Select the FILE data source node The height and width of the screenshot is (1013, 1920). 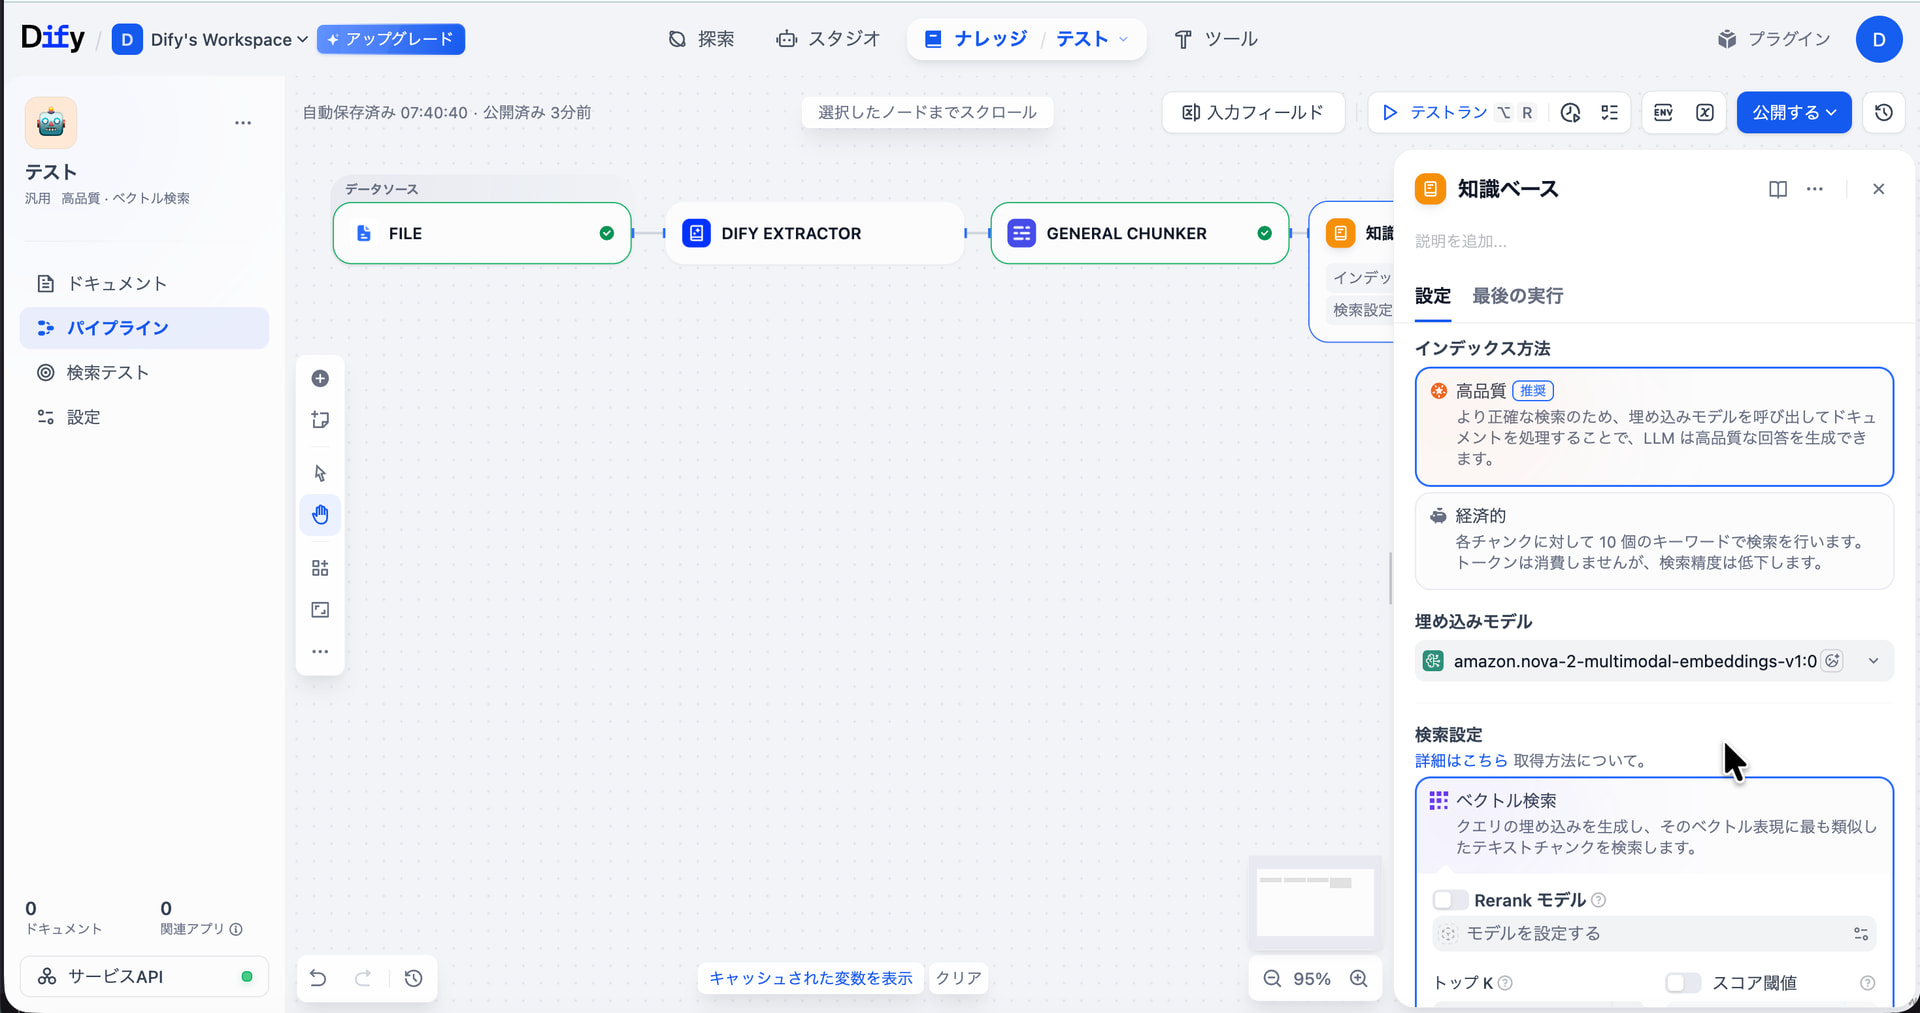[x=482, y=233]
